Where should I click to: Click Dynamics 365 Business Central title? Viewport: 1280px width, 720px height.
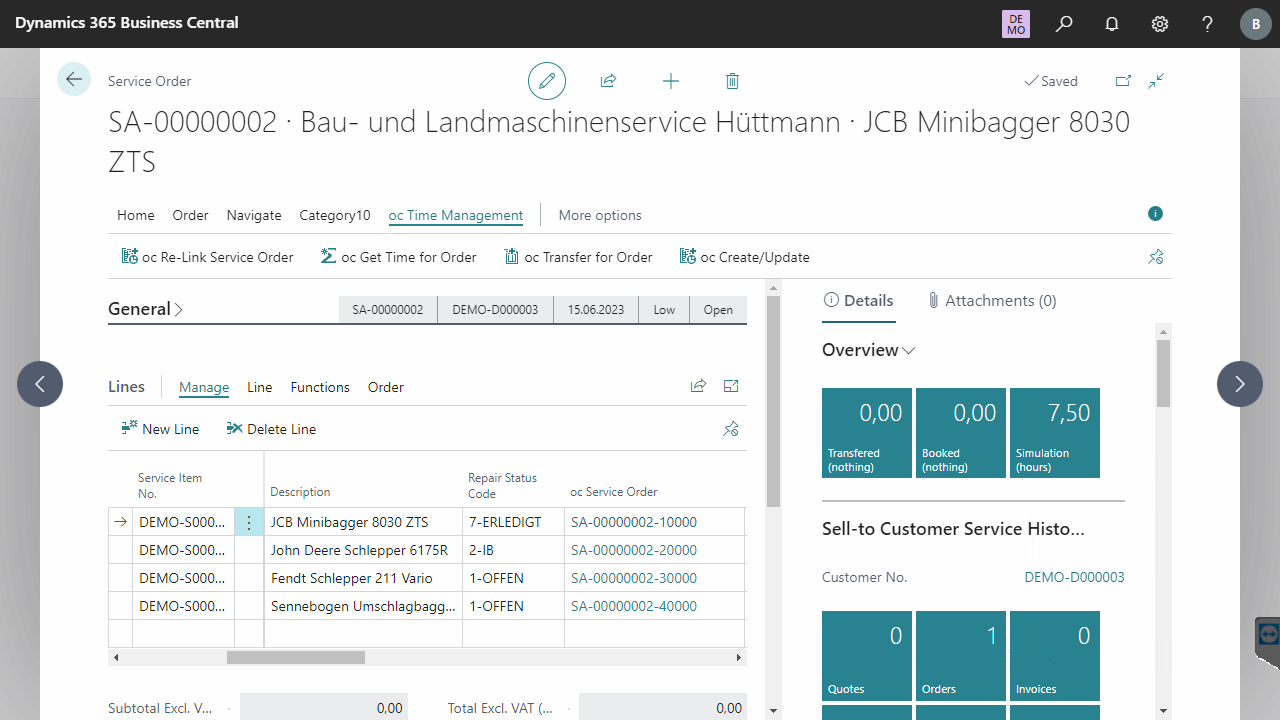tap(127, 22)
